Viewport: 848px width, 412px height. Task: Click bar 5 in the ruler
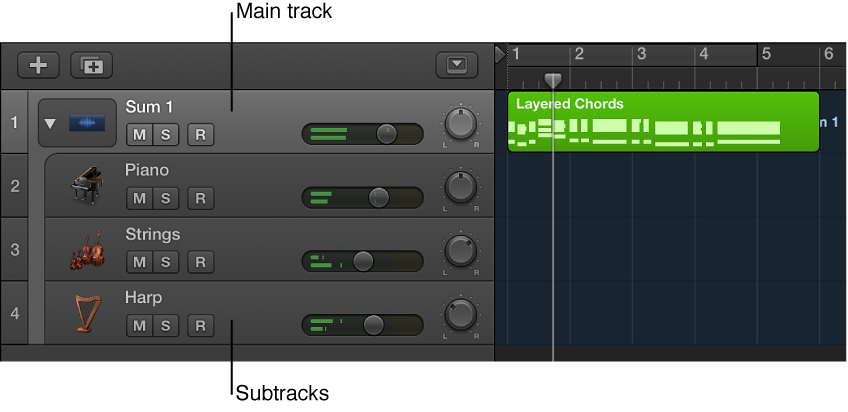click(x=766, y=54)
